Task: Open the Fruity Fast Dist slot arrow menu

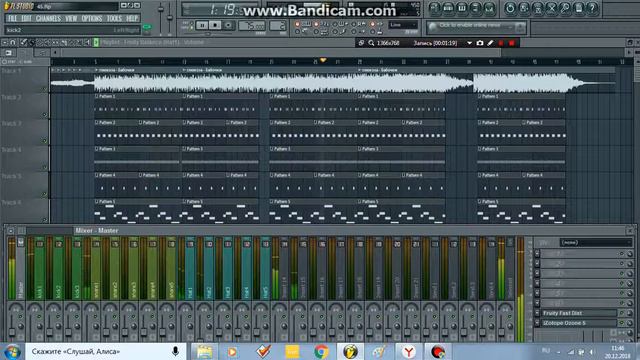Action: [537, 313]
